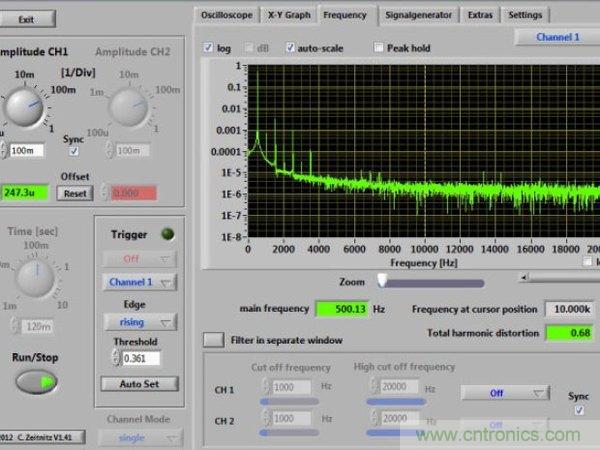600x450 pixels.
Task: Open the trigger Channel 1 dropdown
Action: (x=140, y=282)
